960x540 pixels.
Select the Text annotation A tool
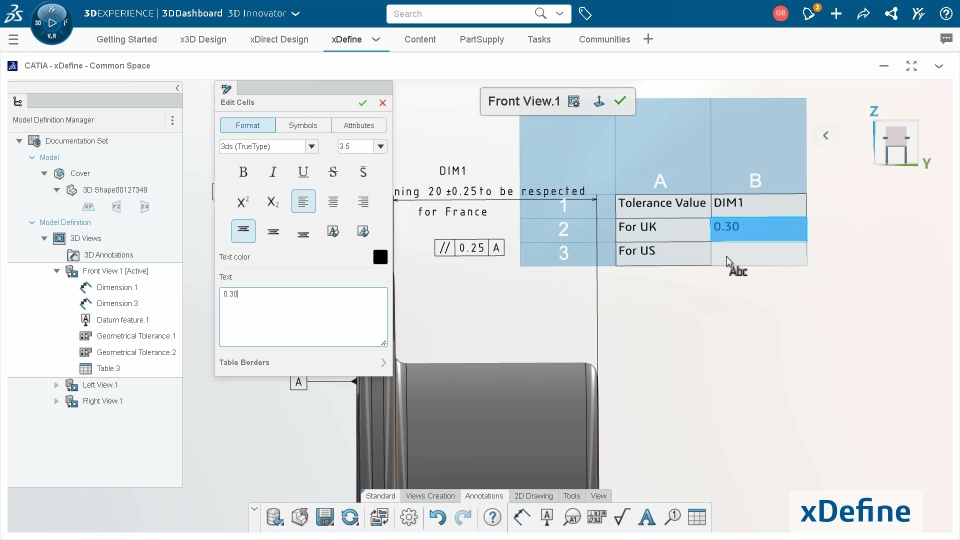(647, 517)
